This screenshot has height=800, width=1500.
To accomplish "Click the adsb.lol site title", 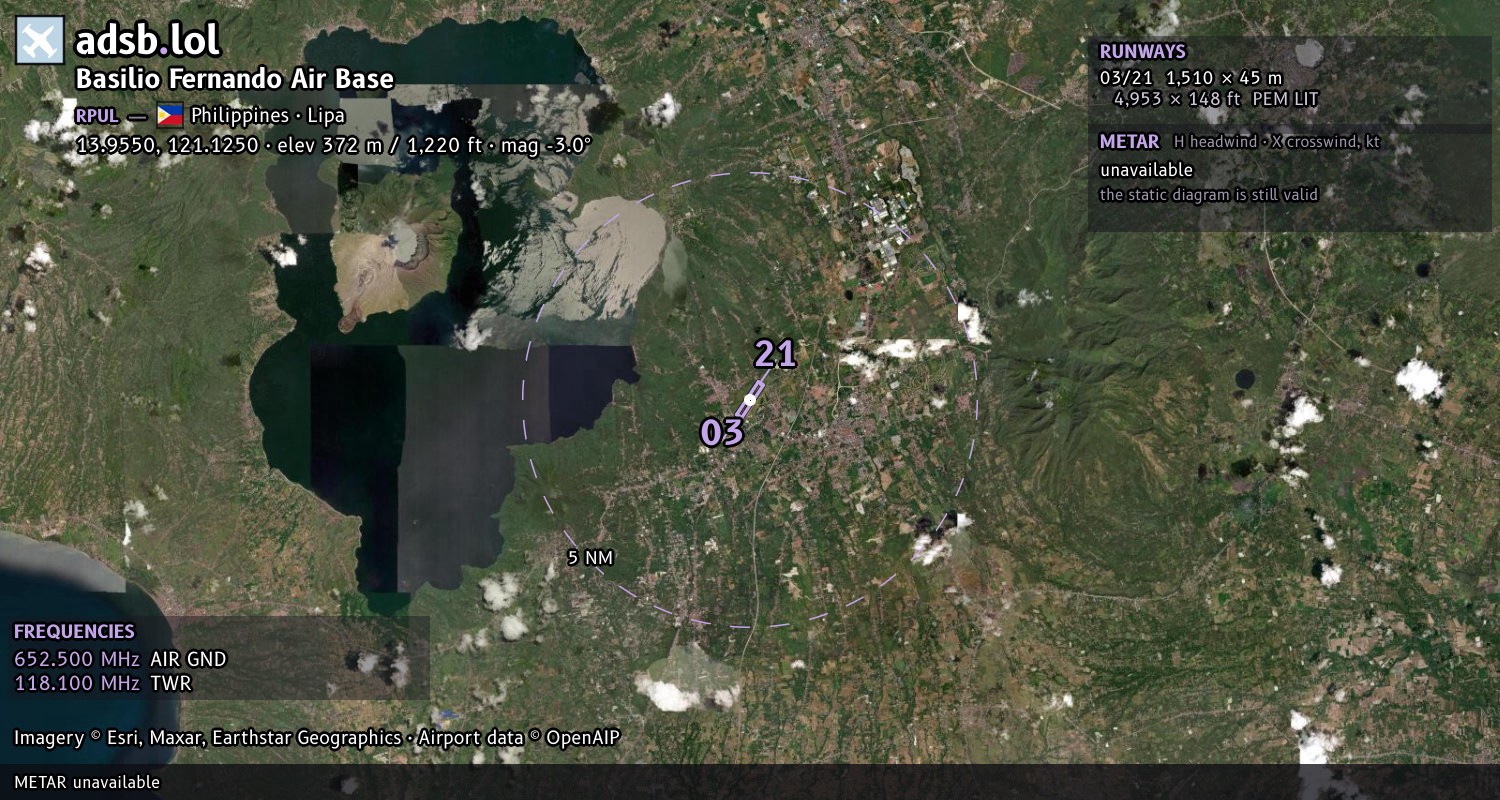I will tap(148, 41).
